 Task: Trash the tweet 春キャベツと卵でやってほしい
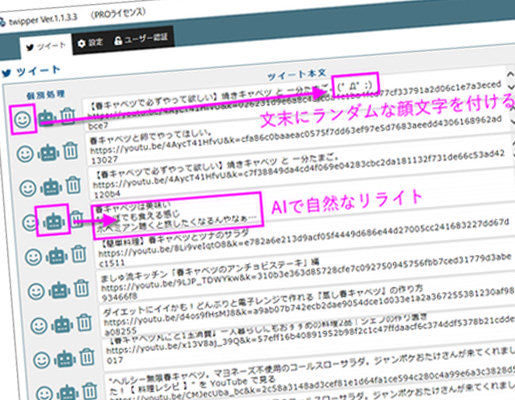coord(71,151)
